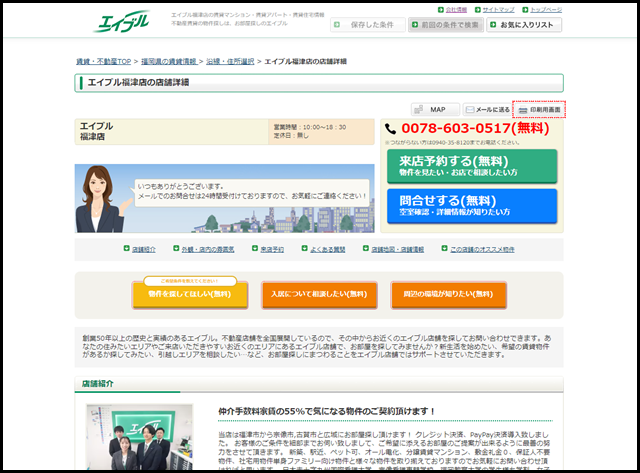Click the green plus icon beside この店舗のオススメ物件

(x=444, y=248)
